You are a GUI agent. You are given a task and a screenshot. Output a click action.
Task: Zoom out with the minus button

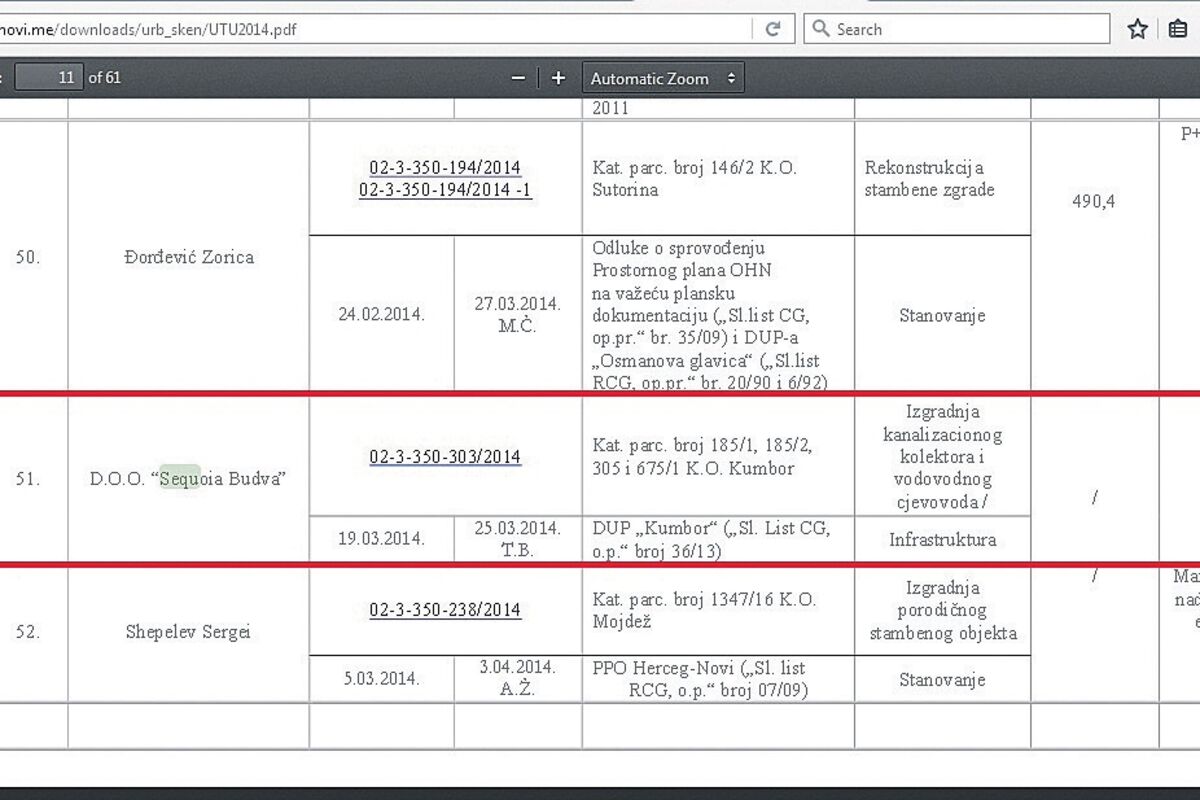[518, 78]
